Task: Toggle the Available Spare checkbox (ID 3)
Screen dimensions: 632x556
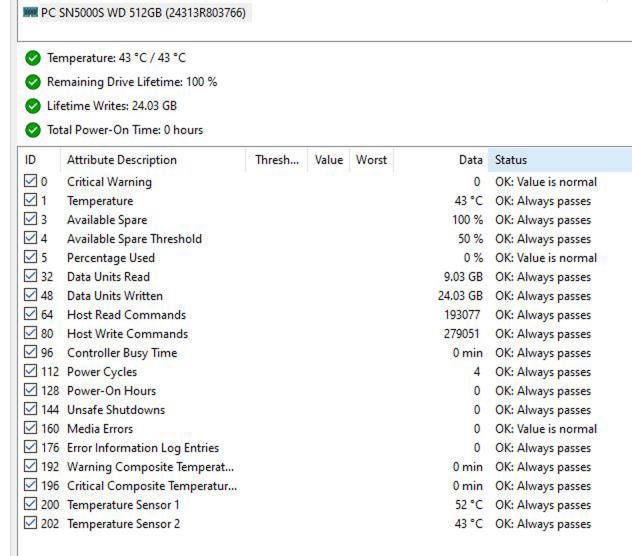Action: (30, 219)
